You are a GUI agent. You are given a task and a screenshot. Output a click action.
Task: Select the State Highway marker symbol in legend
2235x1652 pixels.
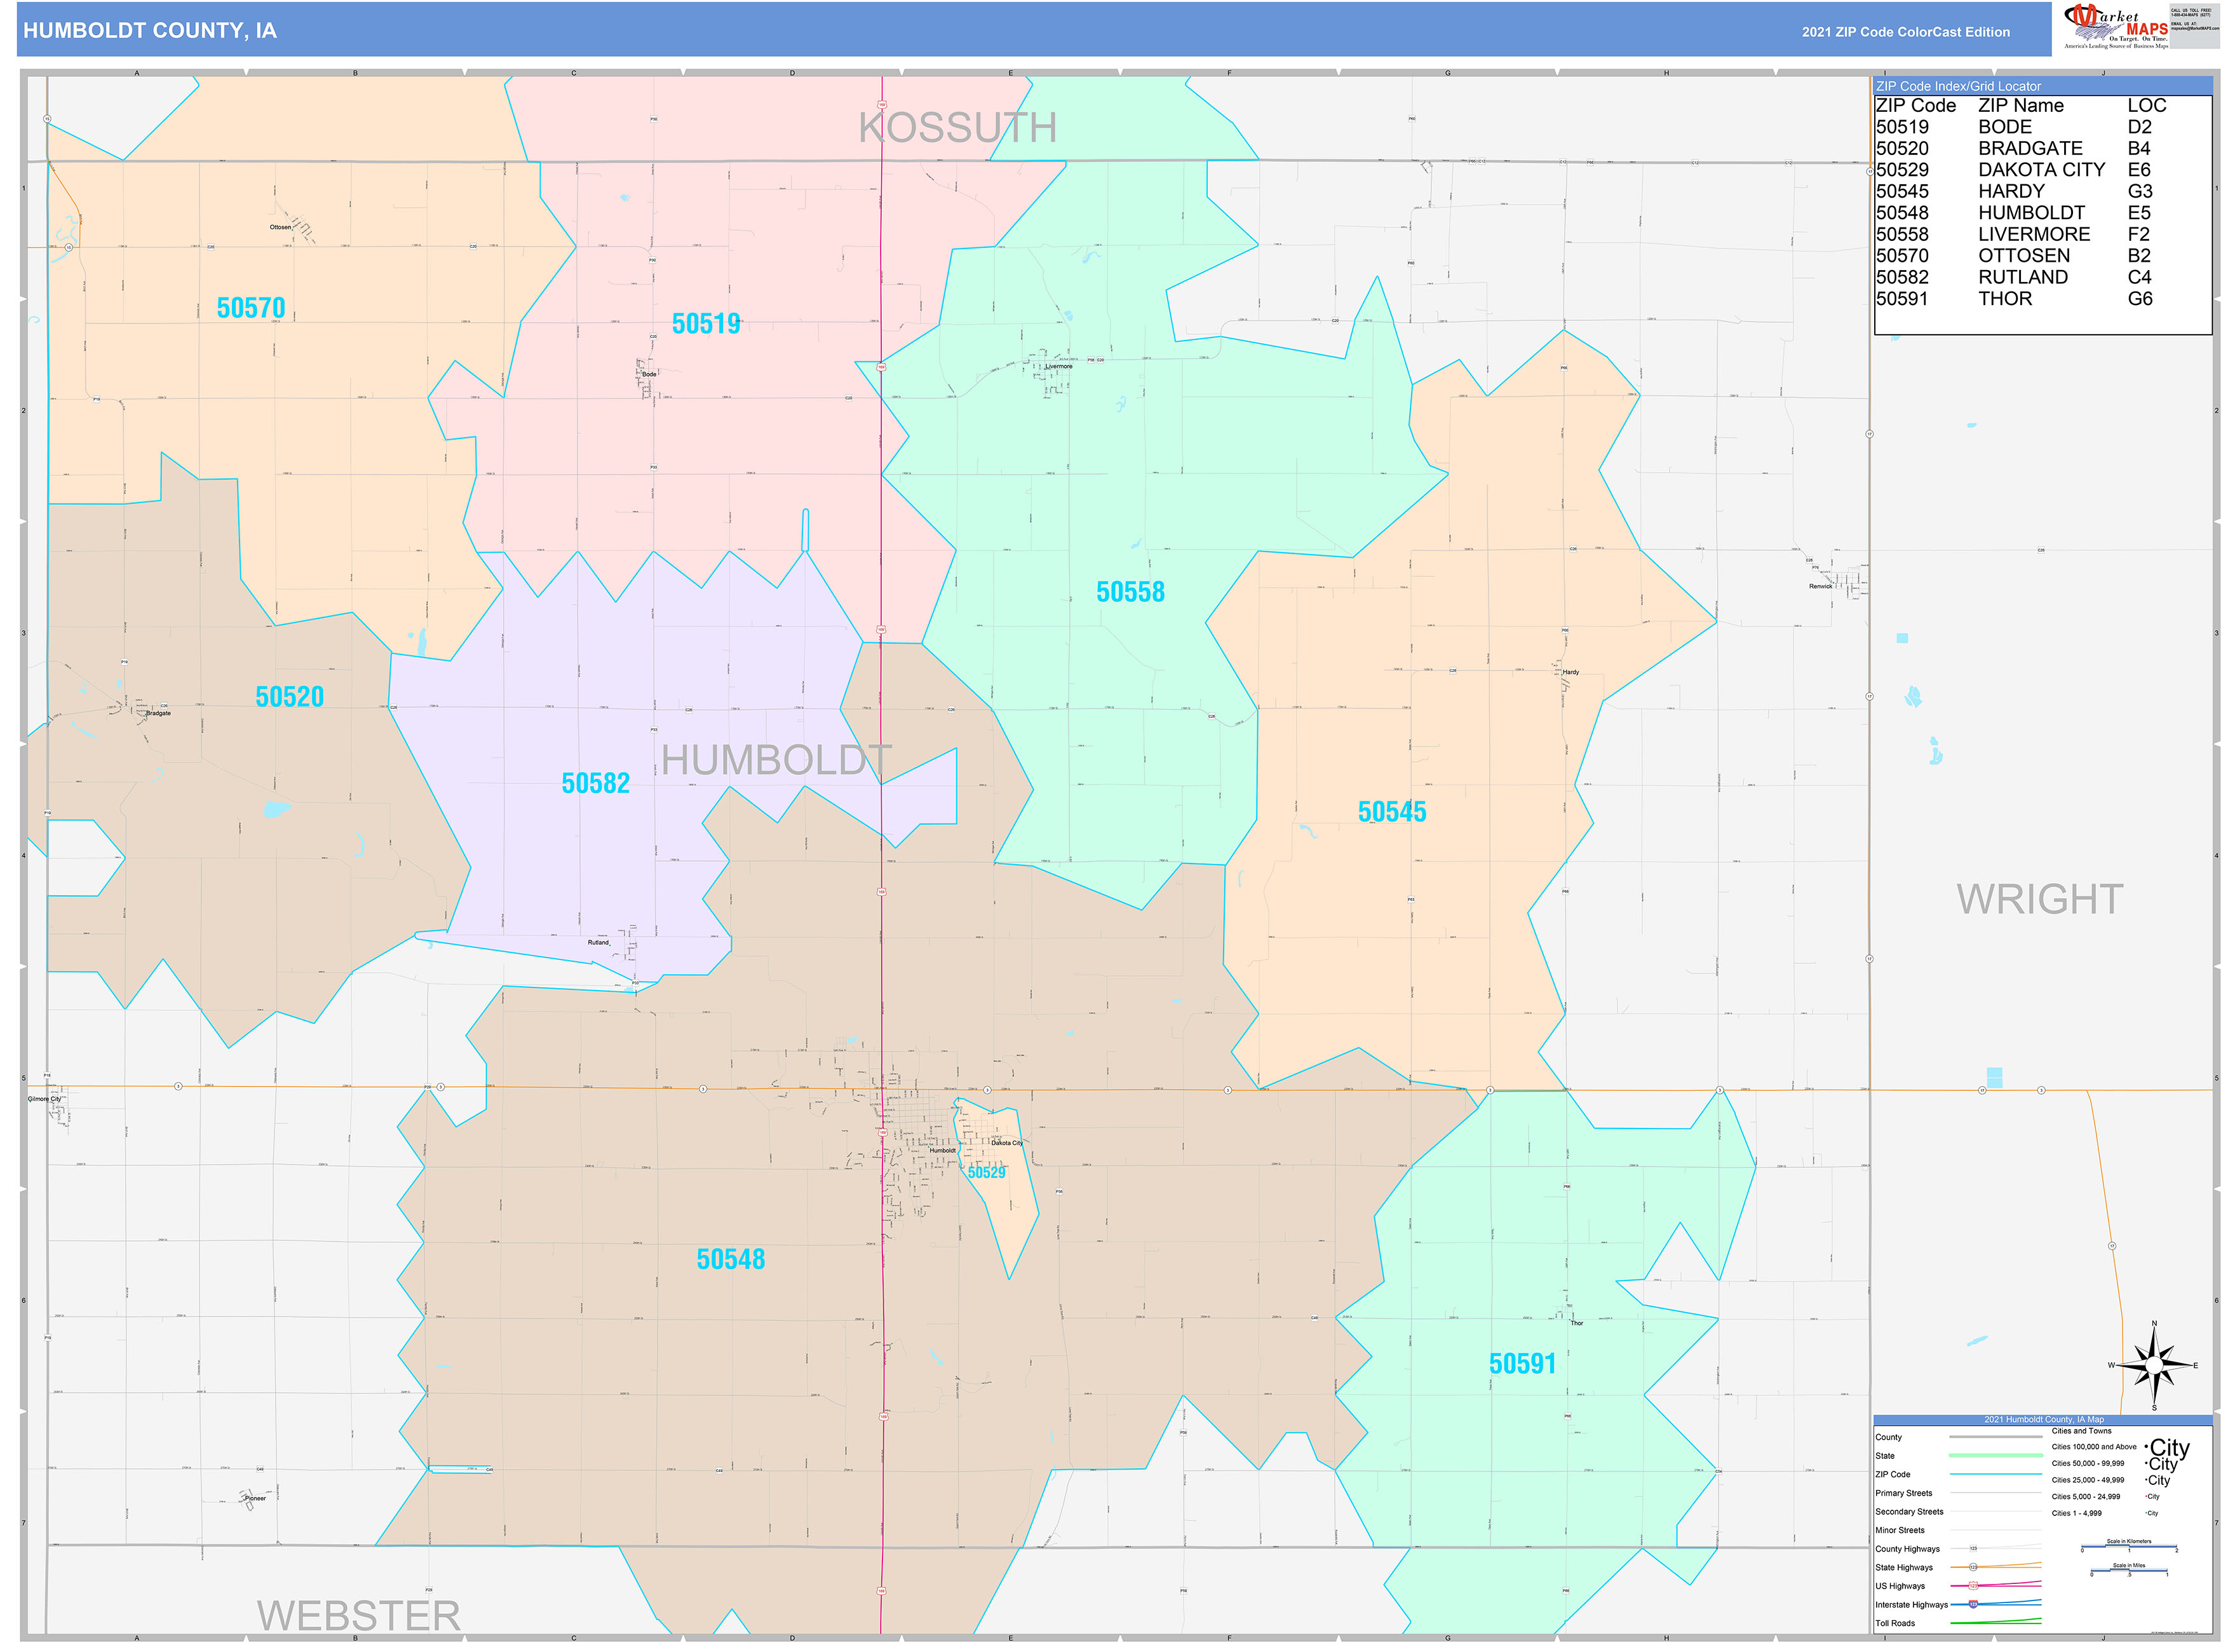pyautogui.click(x=1974, y=1567)
